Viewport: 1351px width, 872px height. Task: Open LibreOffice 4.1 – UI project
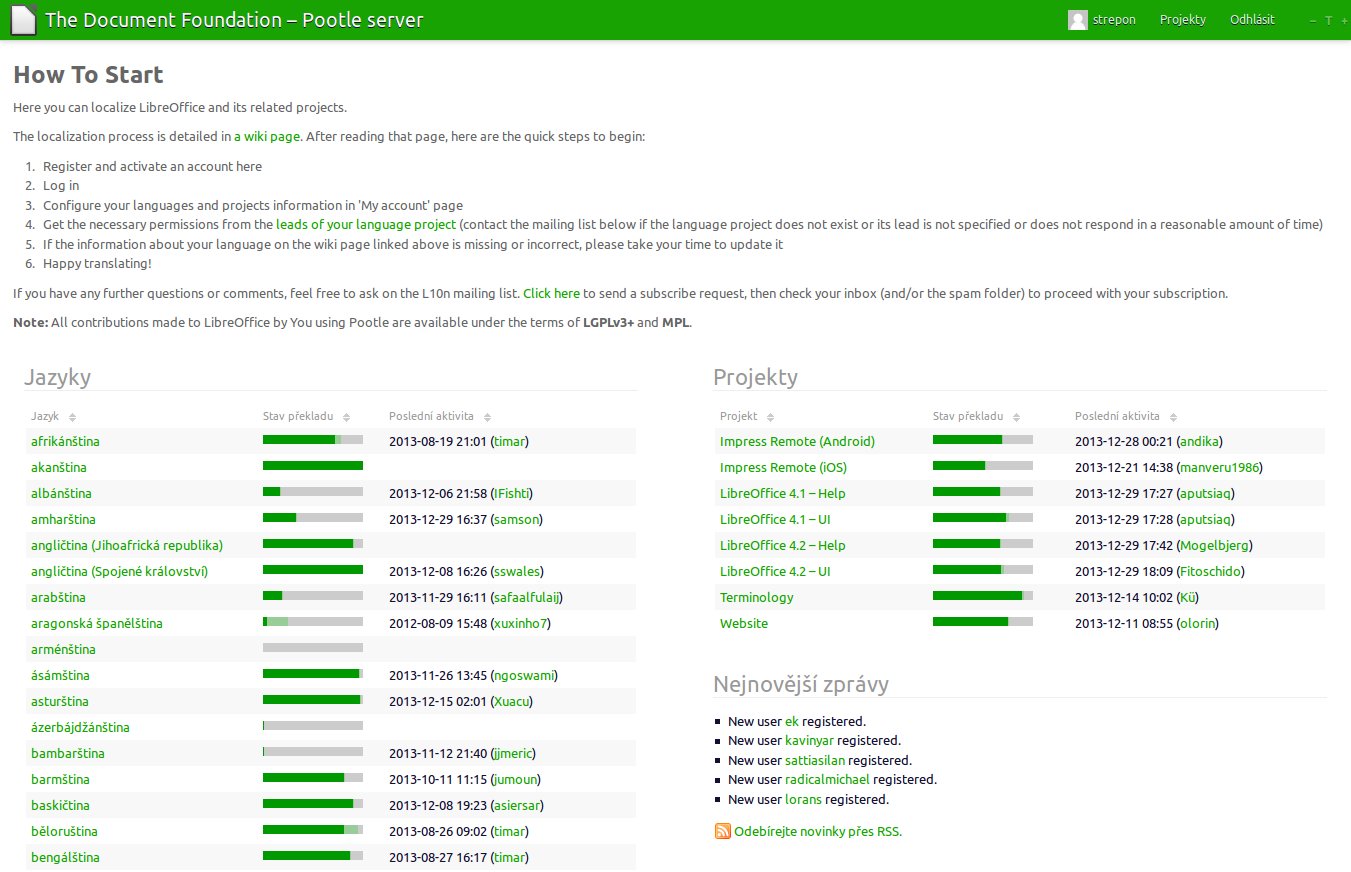(x=775, y=519)
